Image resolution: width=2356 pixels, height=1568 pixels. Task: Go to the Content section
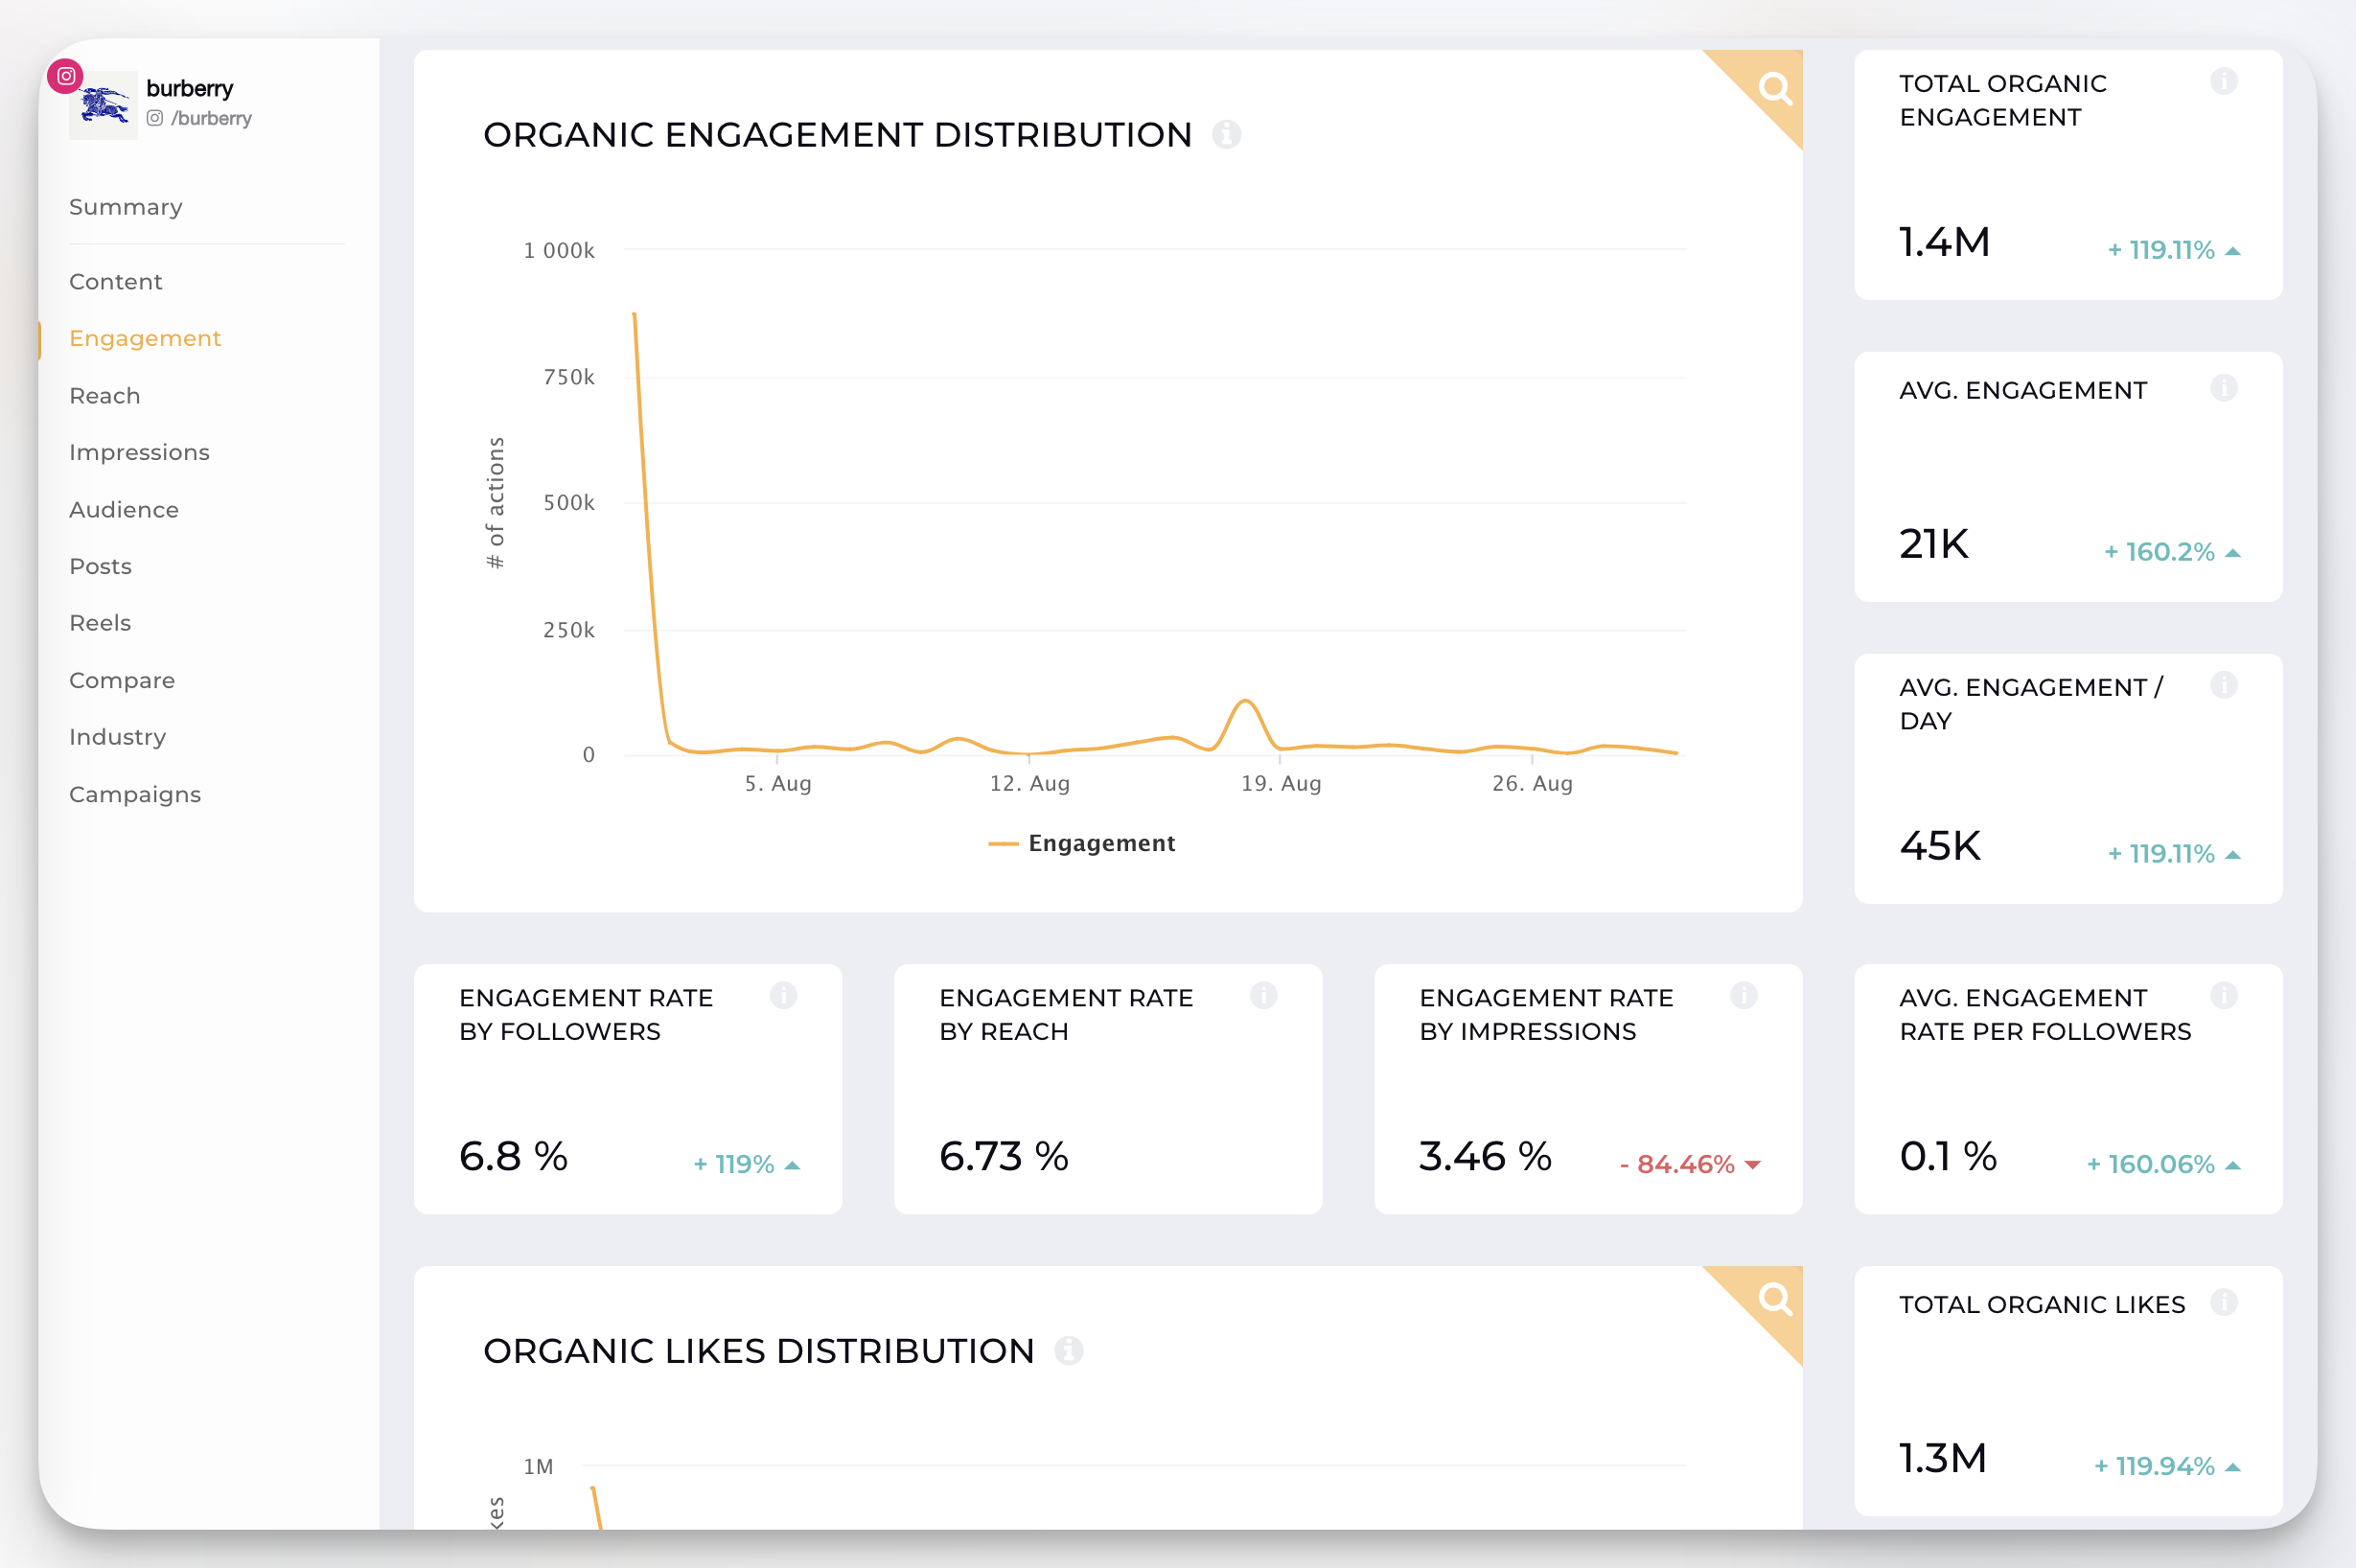tap(116, 282)
